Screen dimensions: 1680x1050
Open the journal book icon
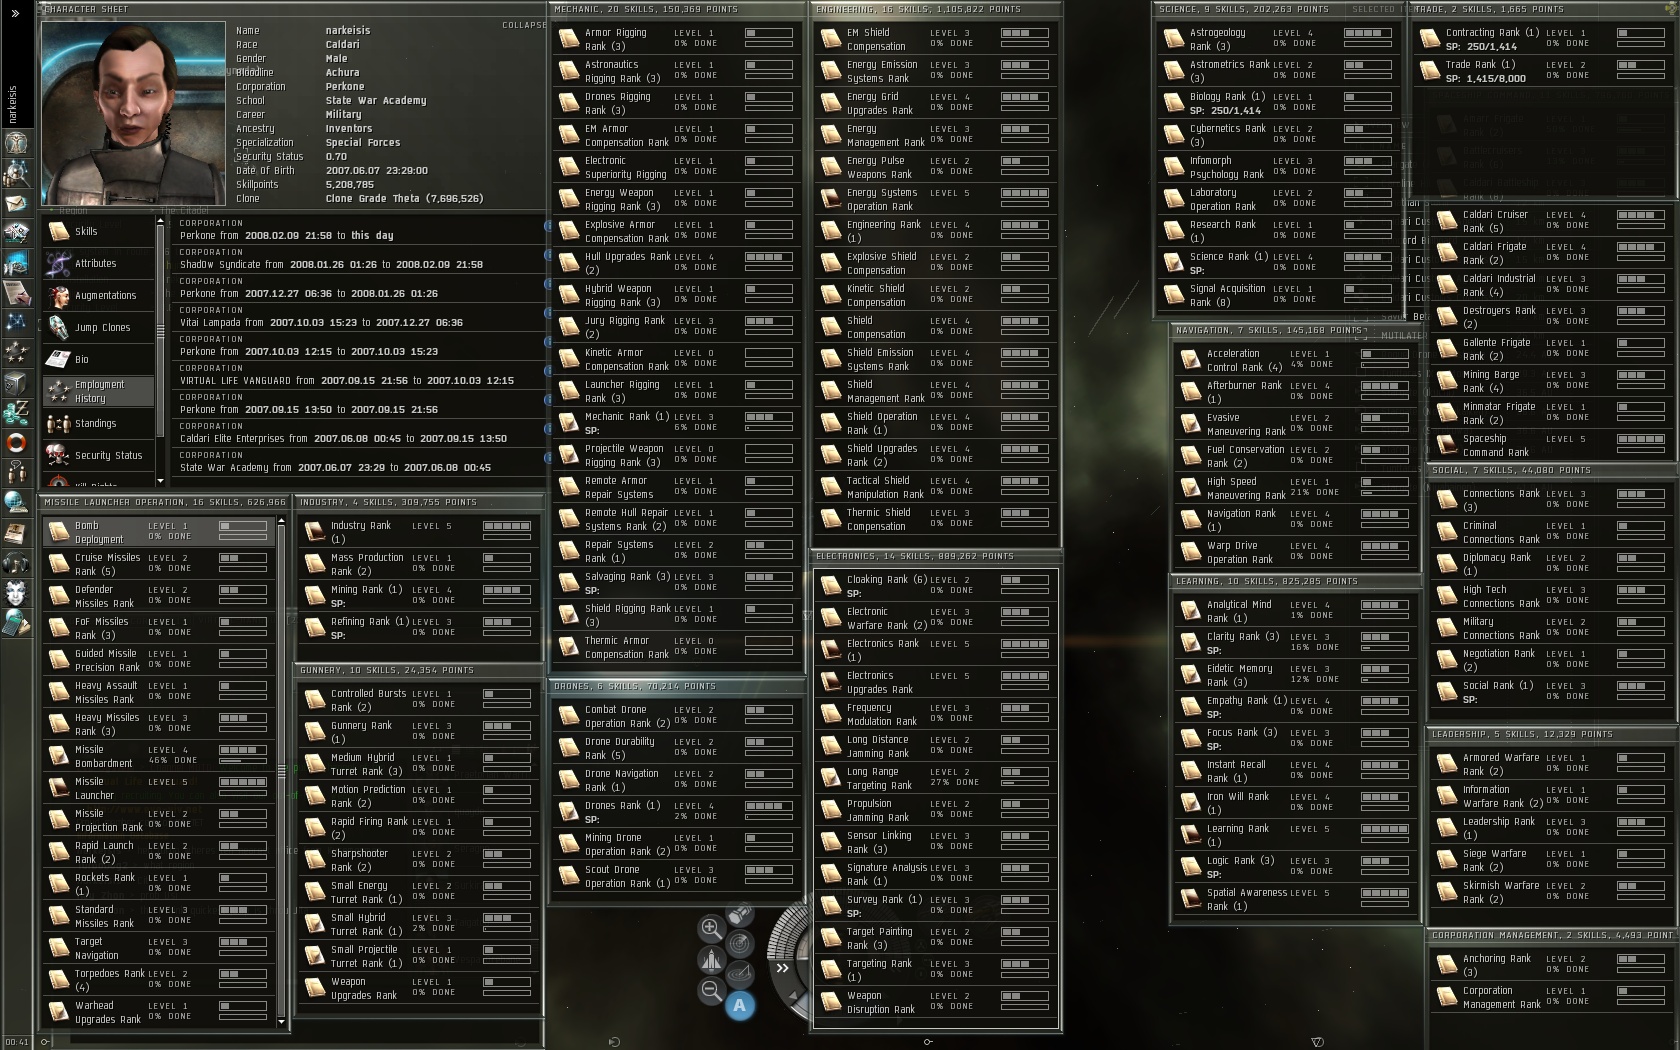16,532
